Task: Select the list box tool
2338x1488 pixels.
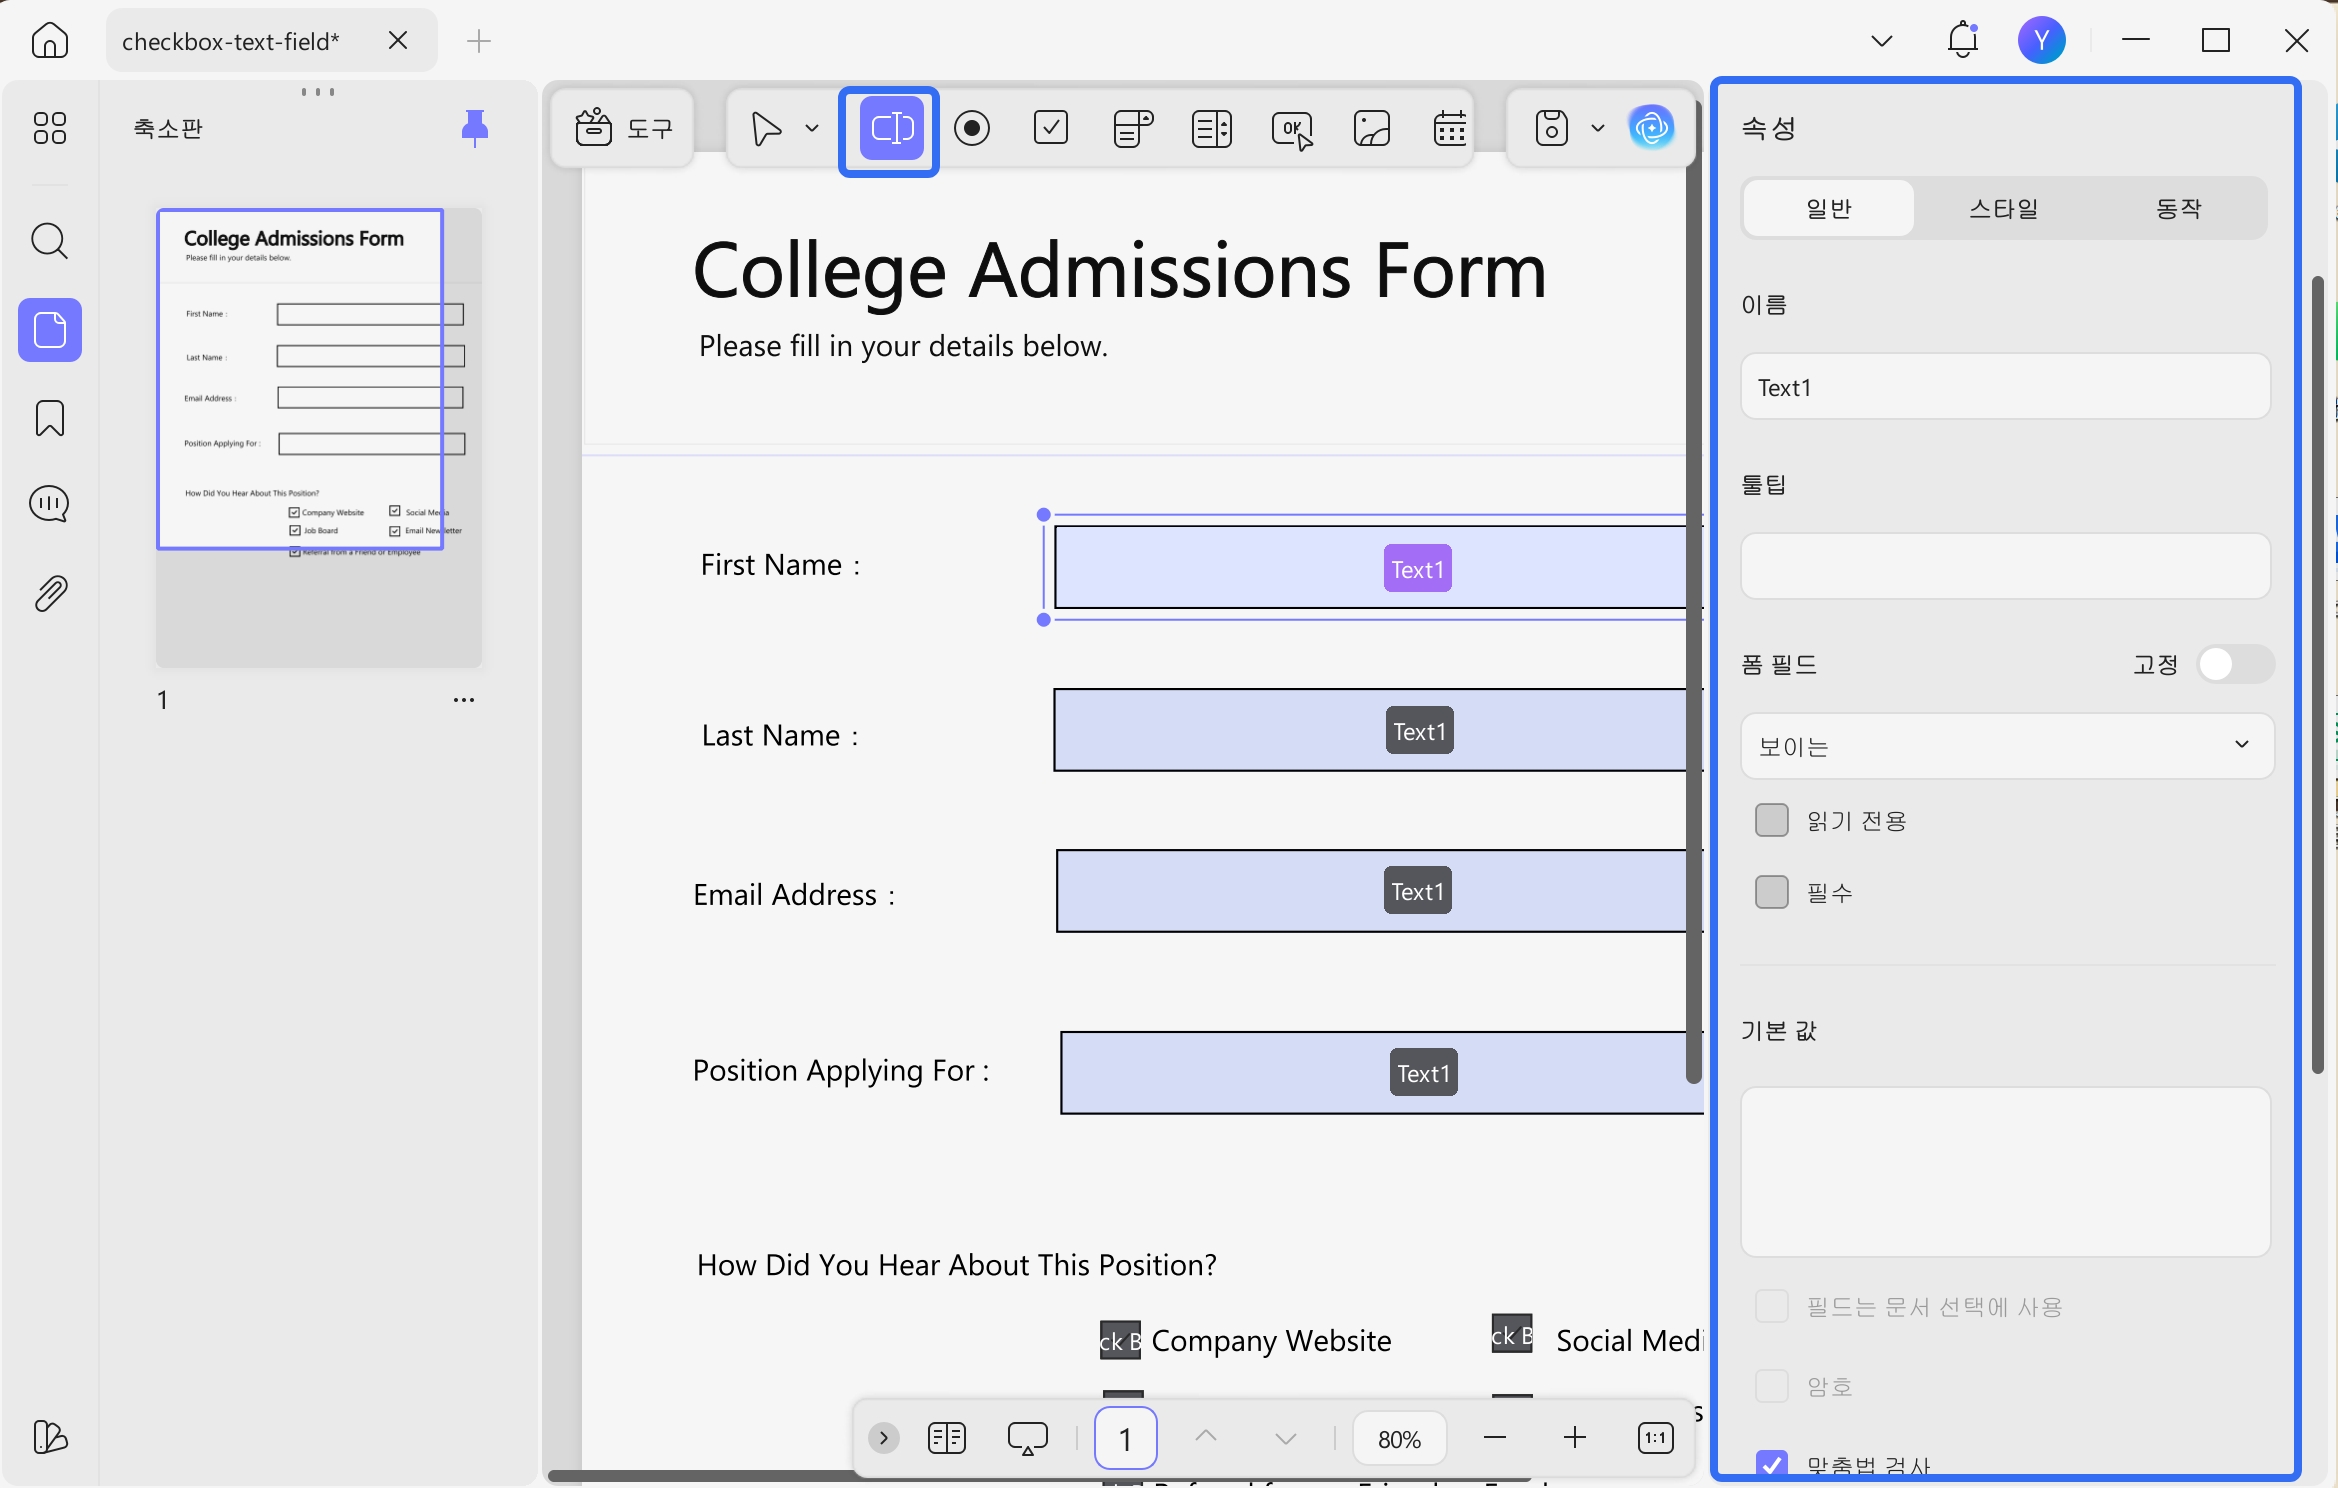Action: point(1212,128)
